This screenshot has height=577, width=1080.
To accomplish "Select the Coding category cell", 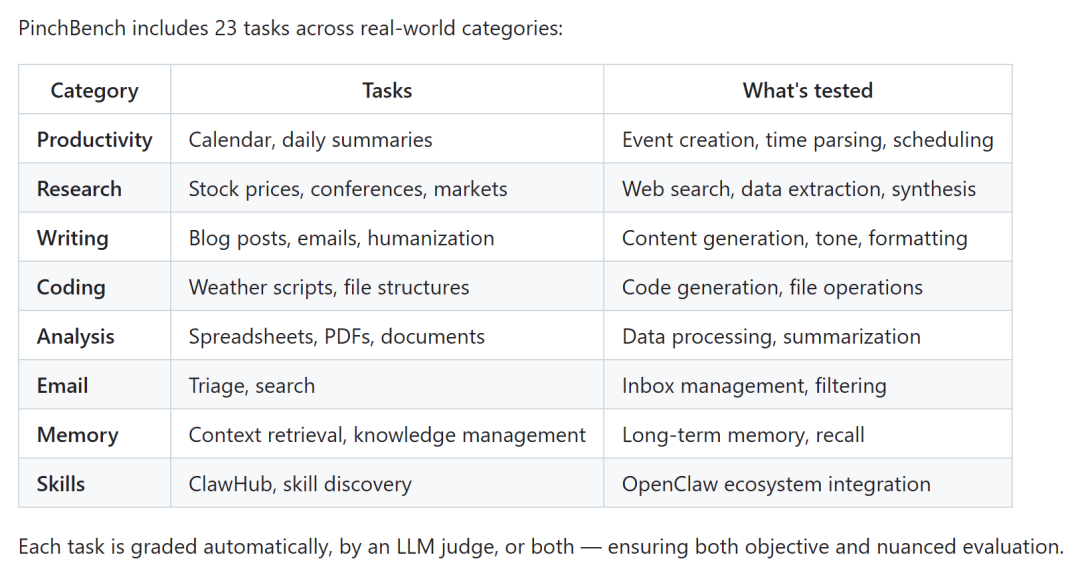I will 71,287.
